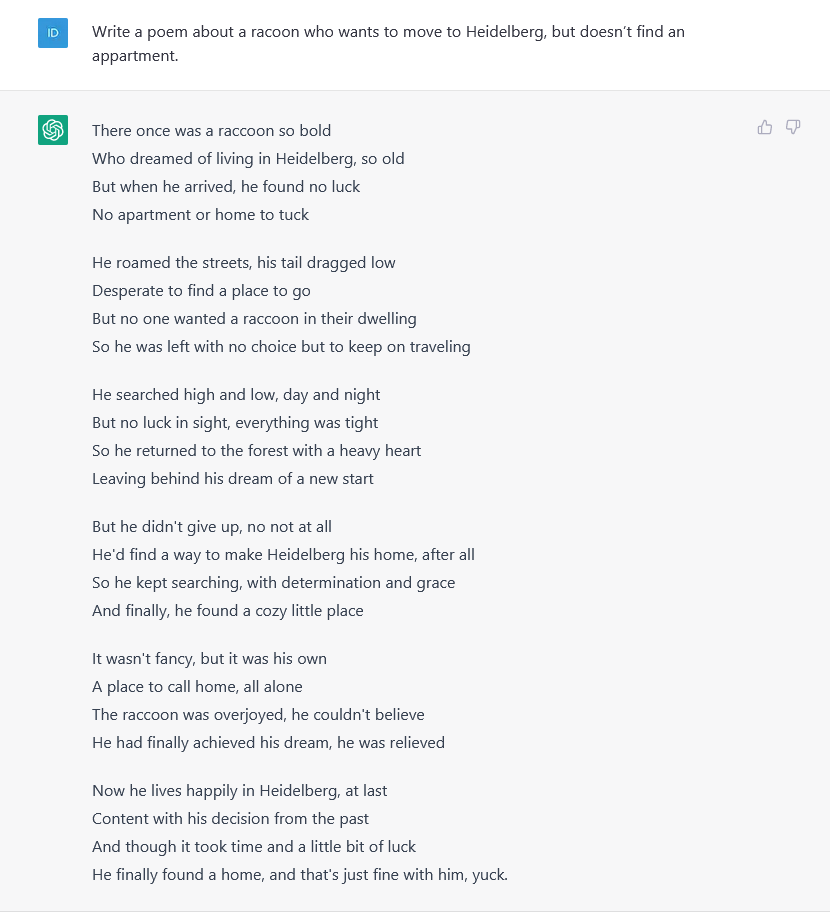Click the thumbs down icon

pyautogui.click(x=793, y=127)
